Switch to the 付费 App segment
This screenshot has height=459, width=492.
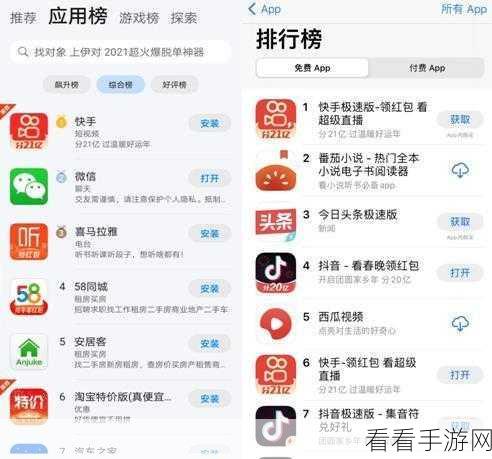coord(427,68)
